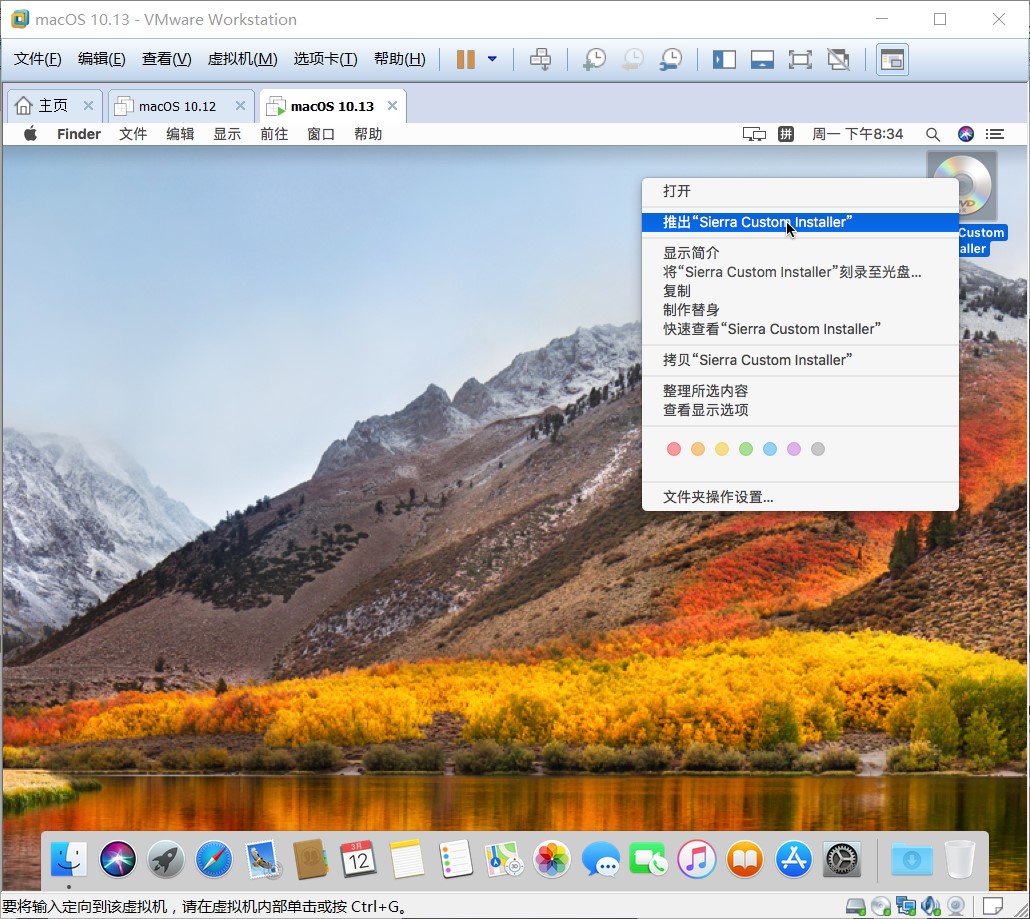Apply the purple tag color
This screenshot has width=1030, height=919.
[x=794, y=449]
